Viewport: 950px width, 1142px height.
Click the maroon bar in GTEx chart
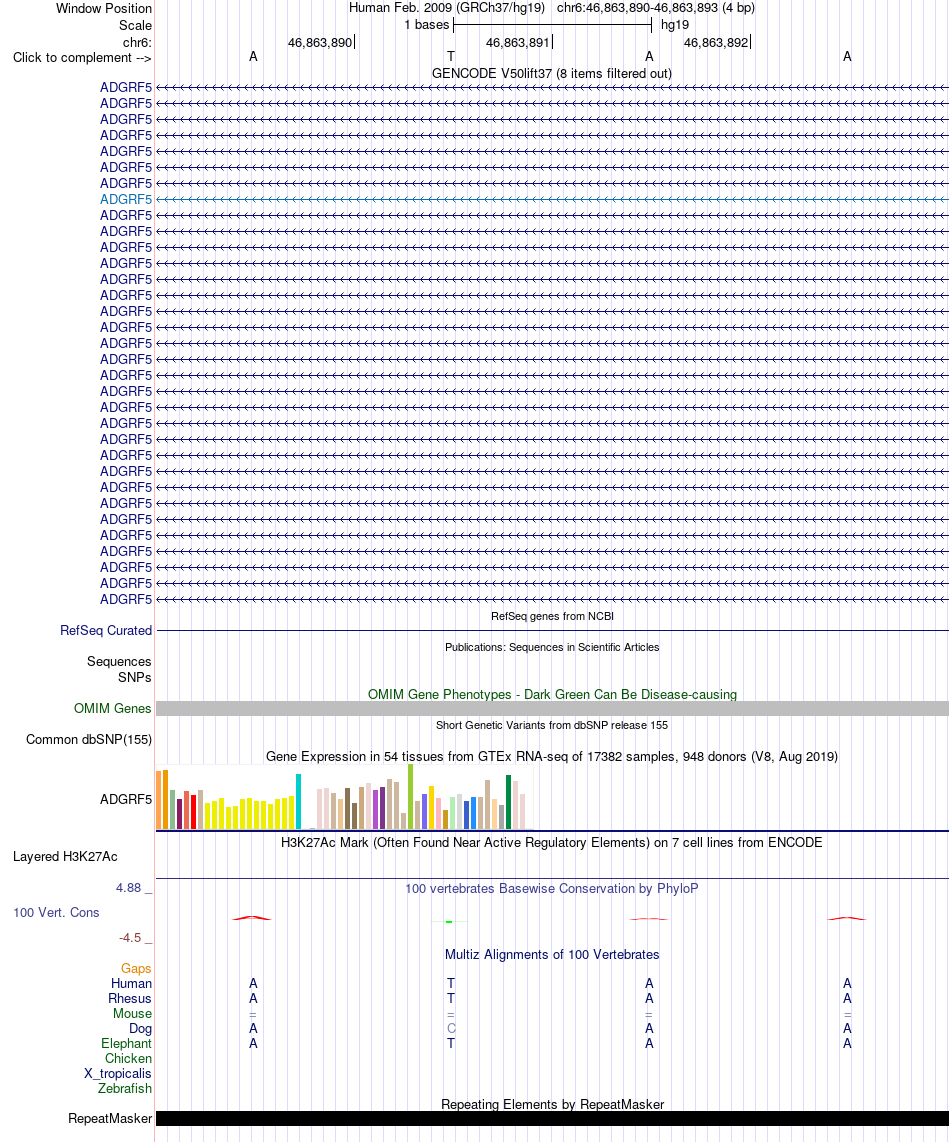[179, 814]
